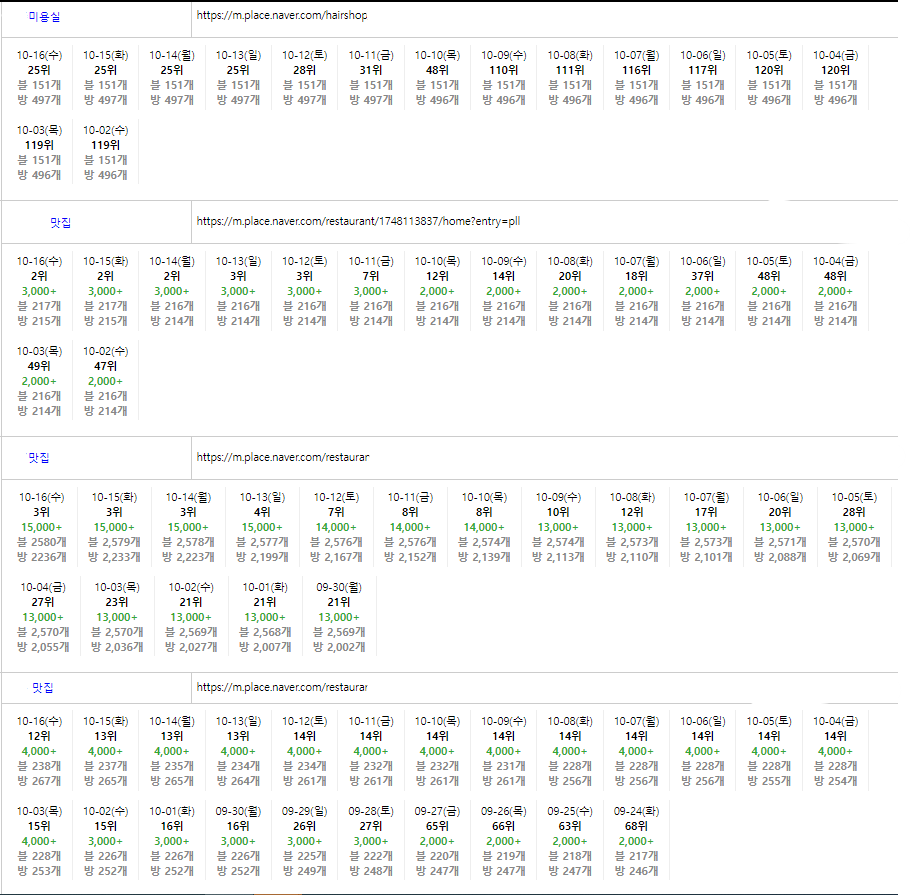Click the 10-03(목) cell ranked 49위

[x=39, y=381]
